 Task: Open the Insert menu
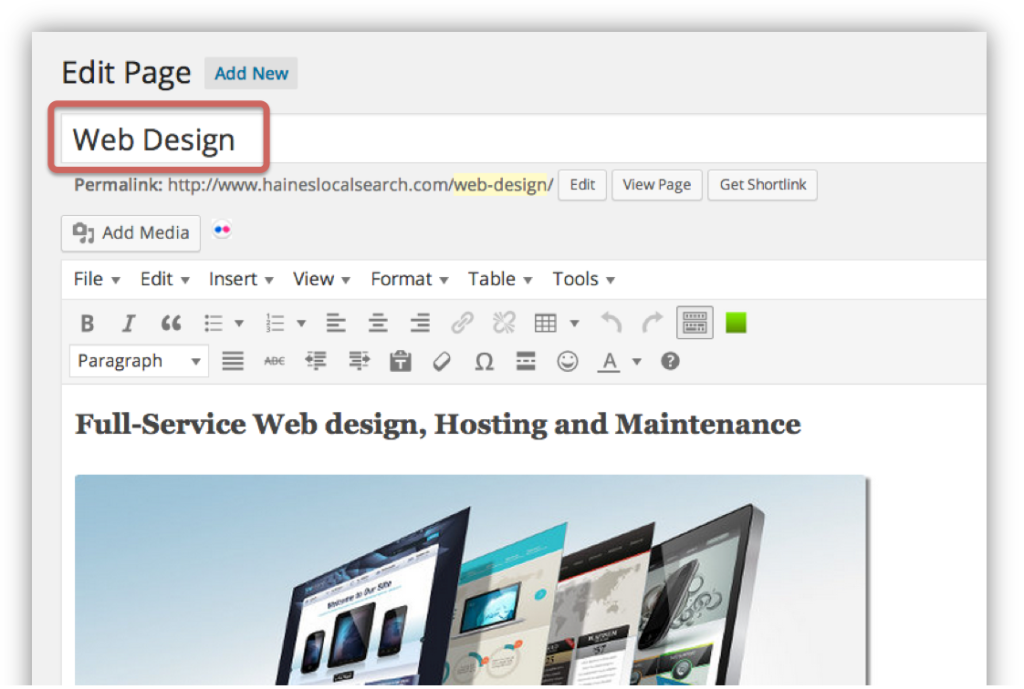pyautogui.click(x=240, y=279)
